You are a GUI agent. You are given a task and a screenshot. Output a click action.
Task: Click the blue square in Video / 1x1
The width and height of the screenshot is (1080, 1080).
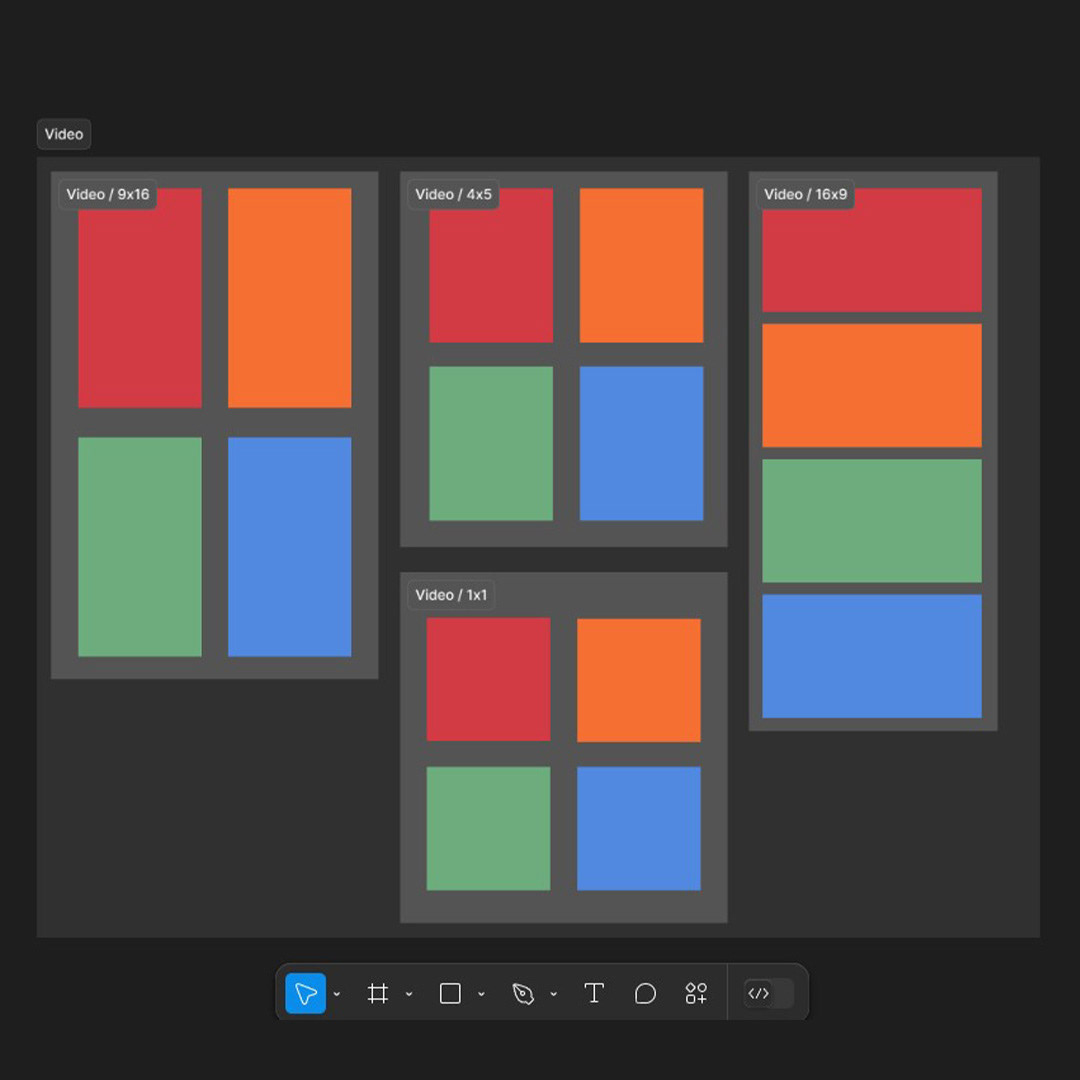638,829
